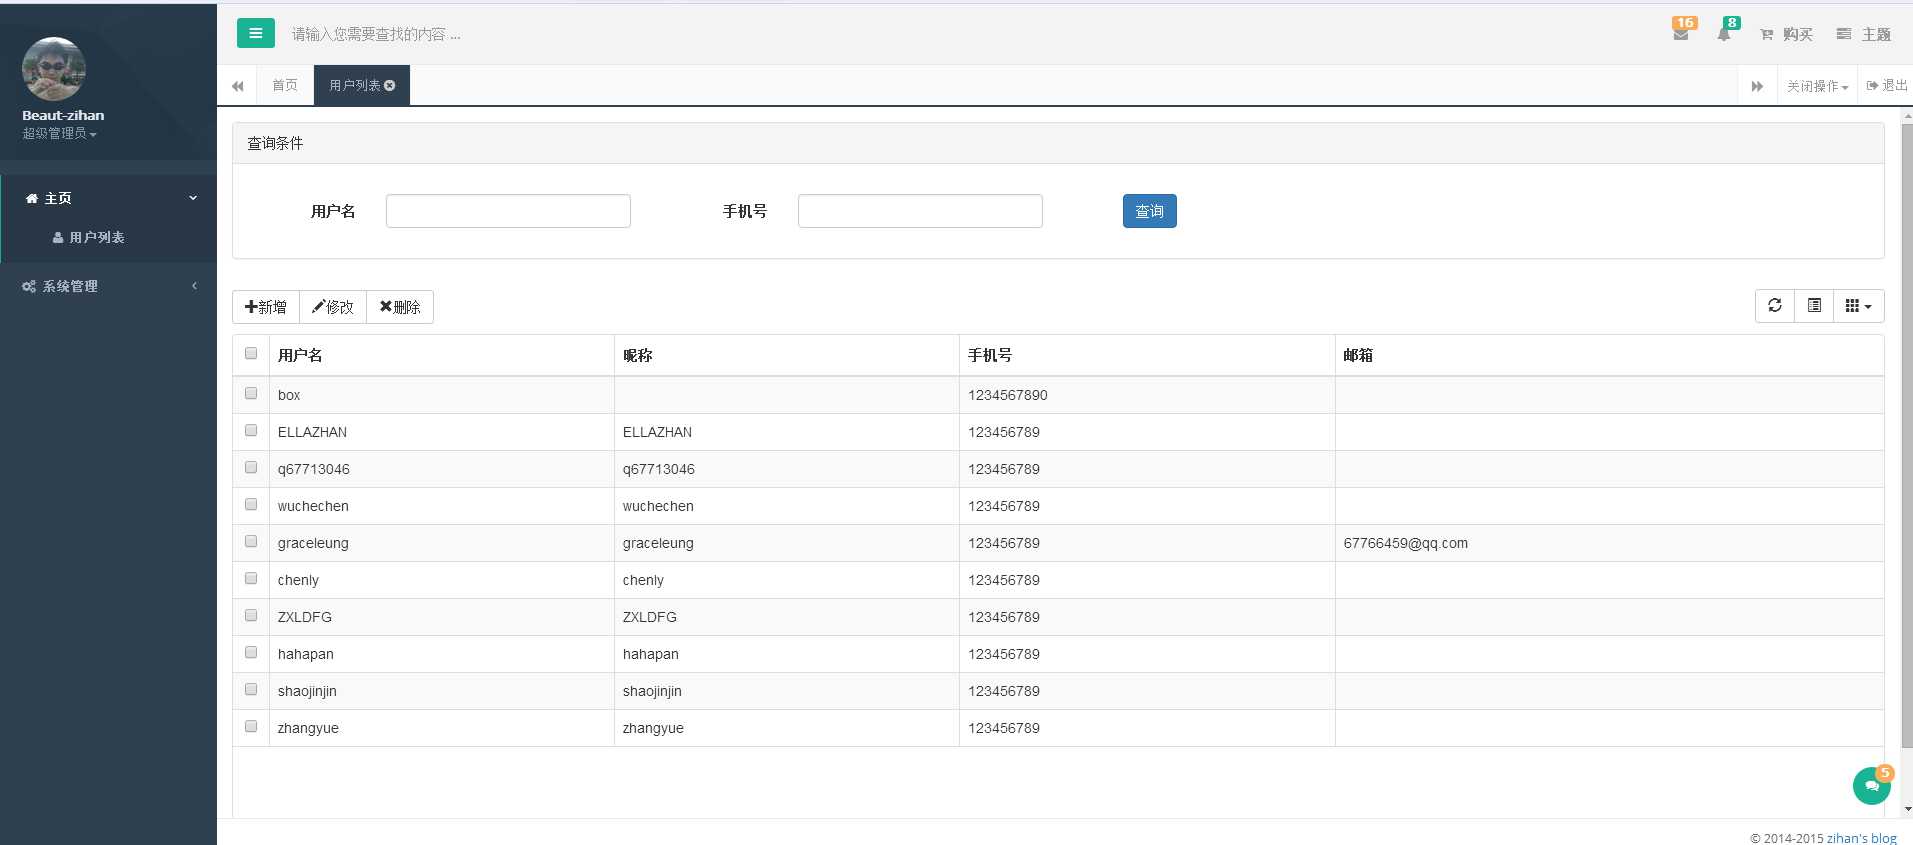
Task: Check the checkbox for row chenly
Action: [x=251, y=579]
